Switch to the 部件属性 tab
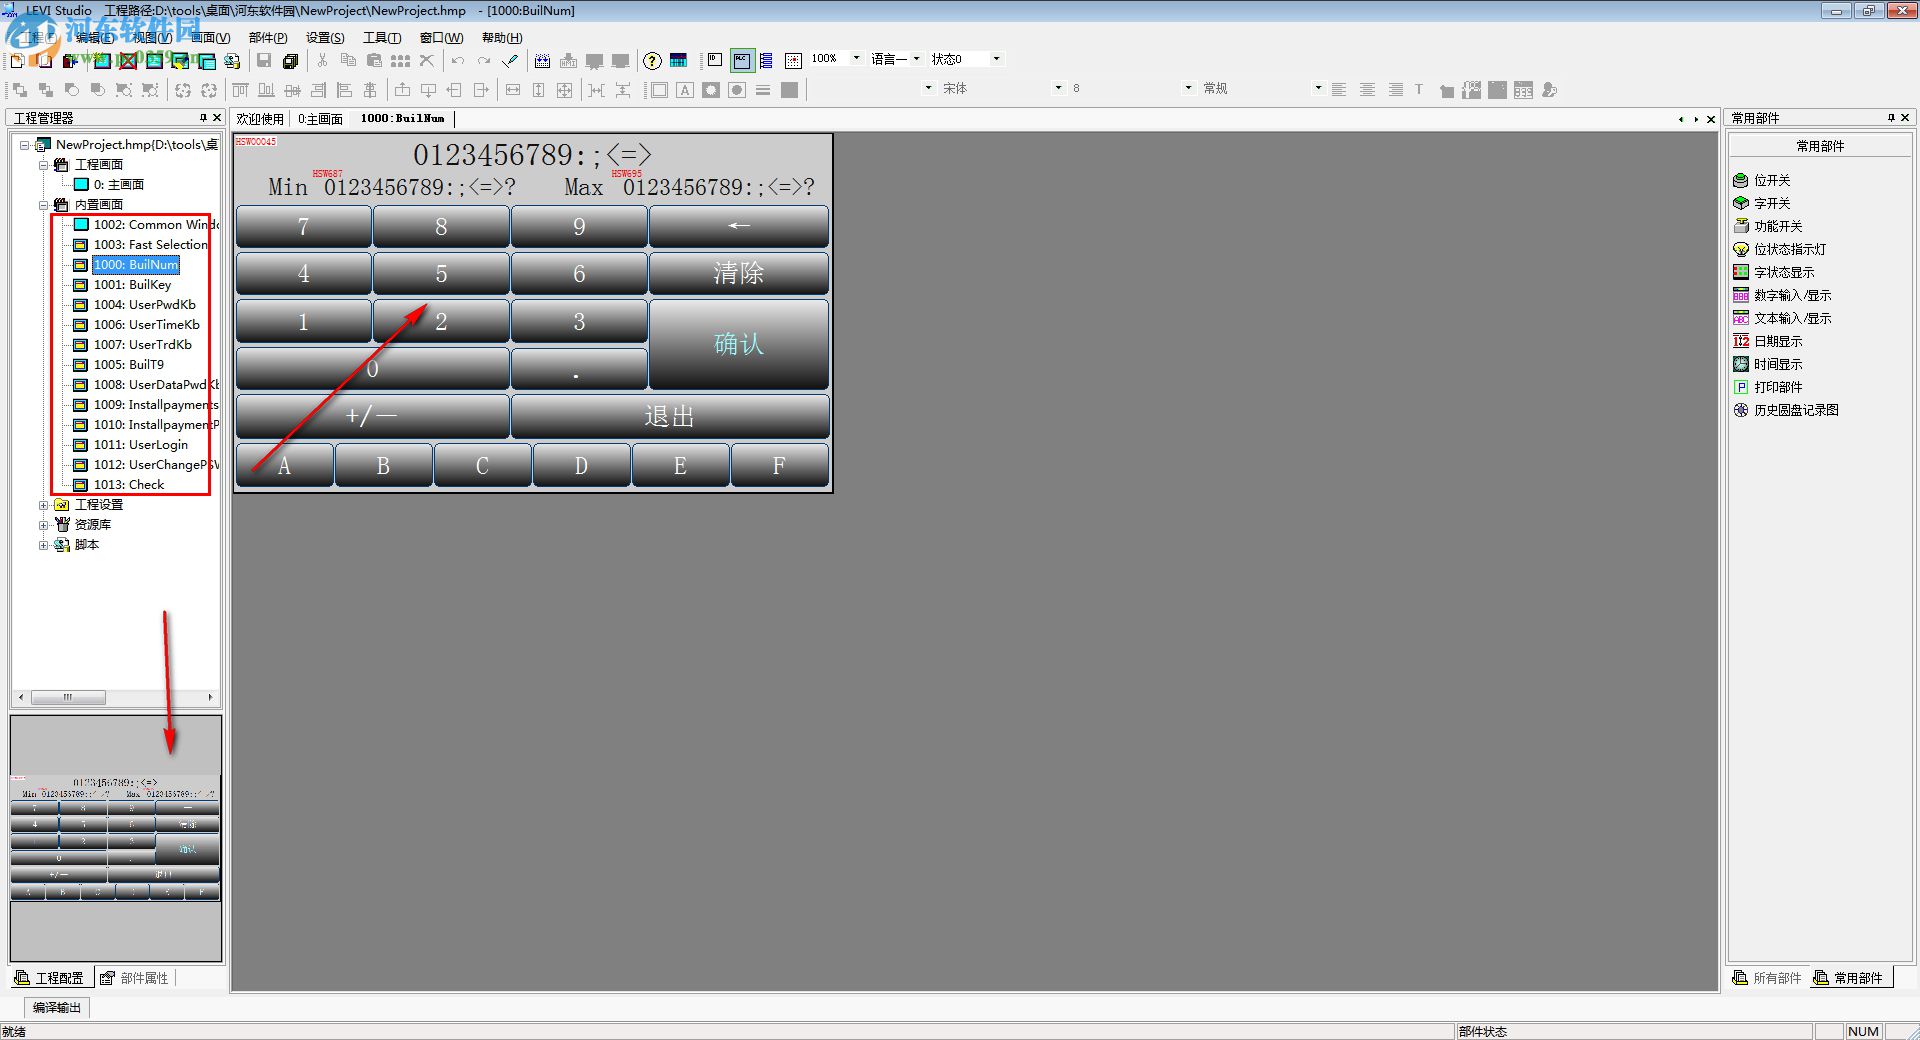1920x1040 pixels. (x=135, y=978)
